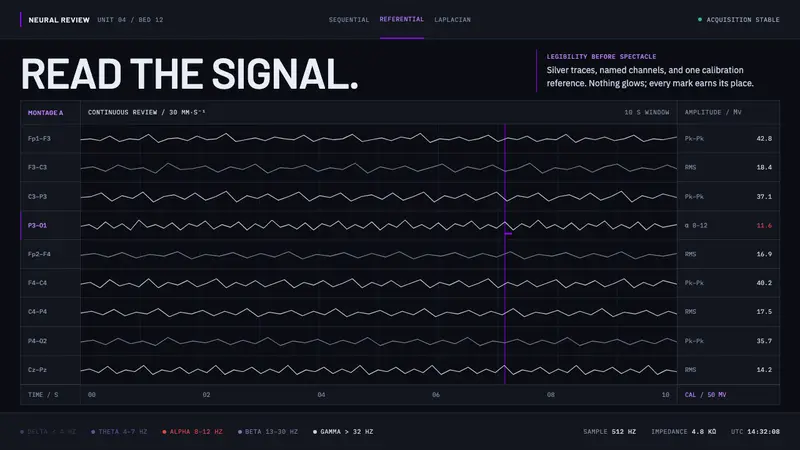Image resolution: width=800 pixels, height=450 pixels.
Task: Toggle the Delta band filter
Action: point(48,432)
